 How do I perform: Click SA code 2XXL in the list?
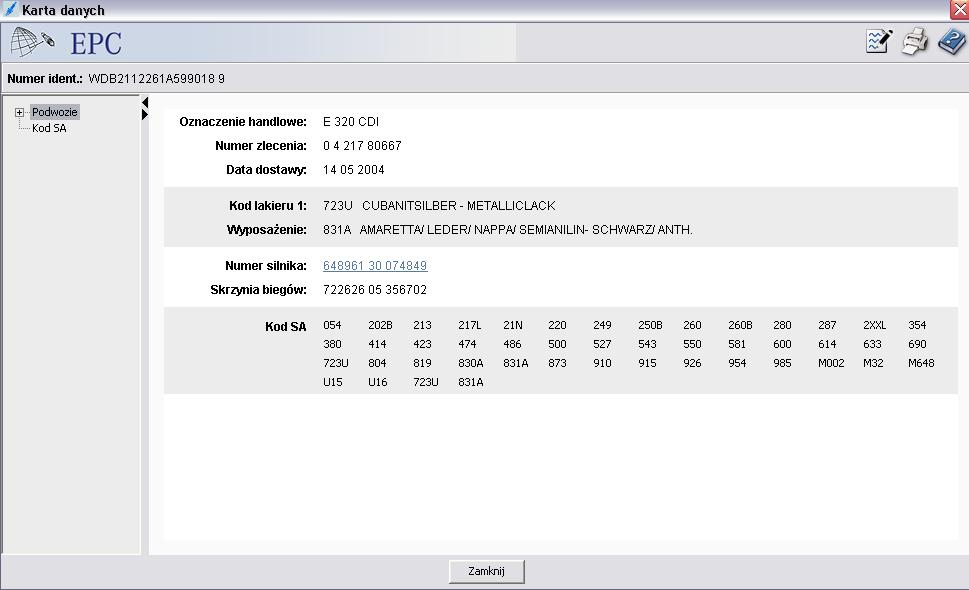click(874, 325)
